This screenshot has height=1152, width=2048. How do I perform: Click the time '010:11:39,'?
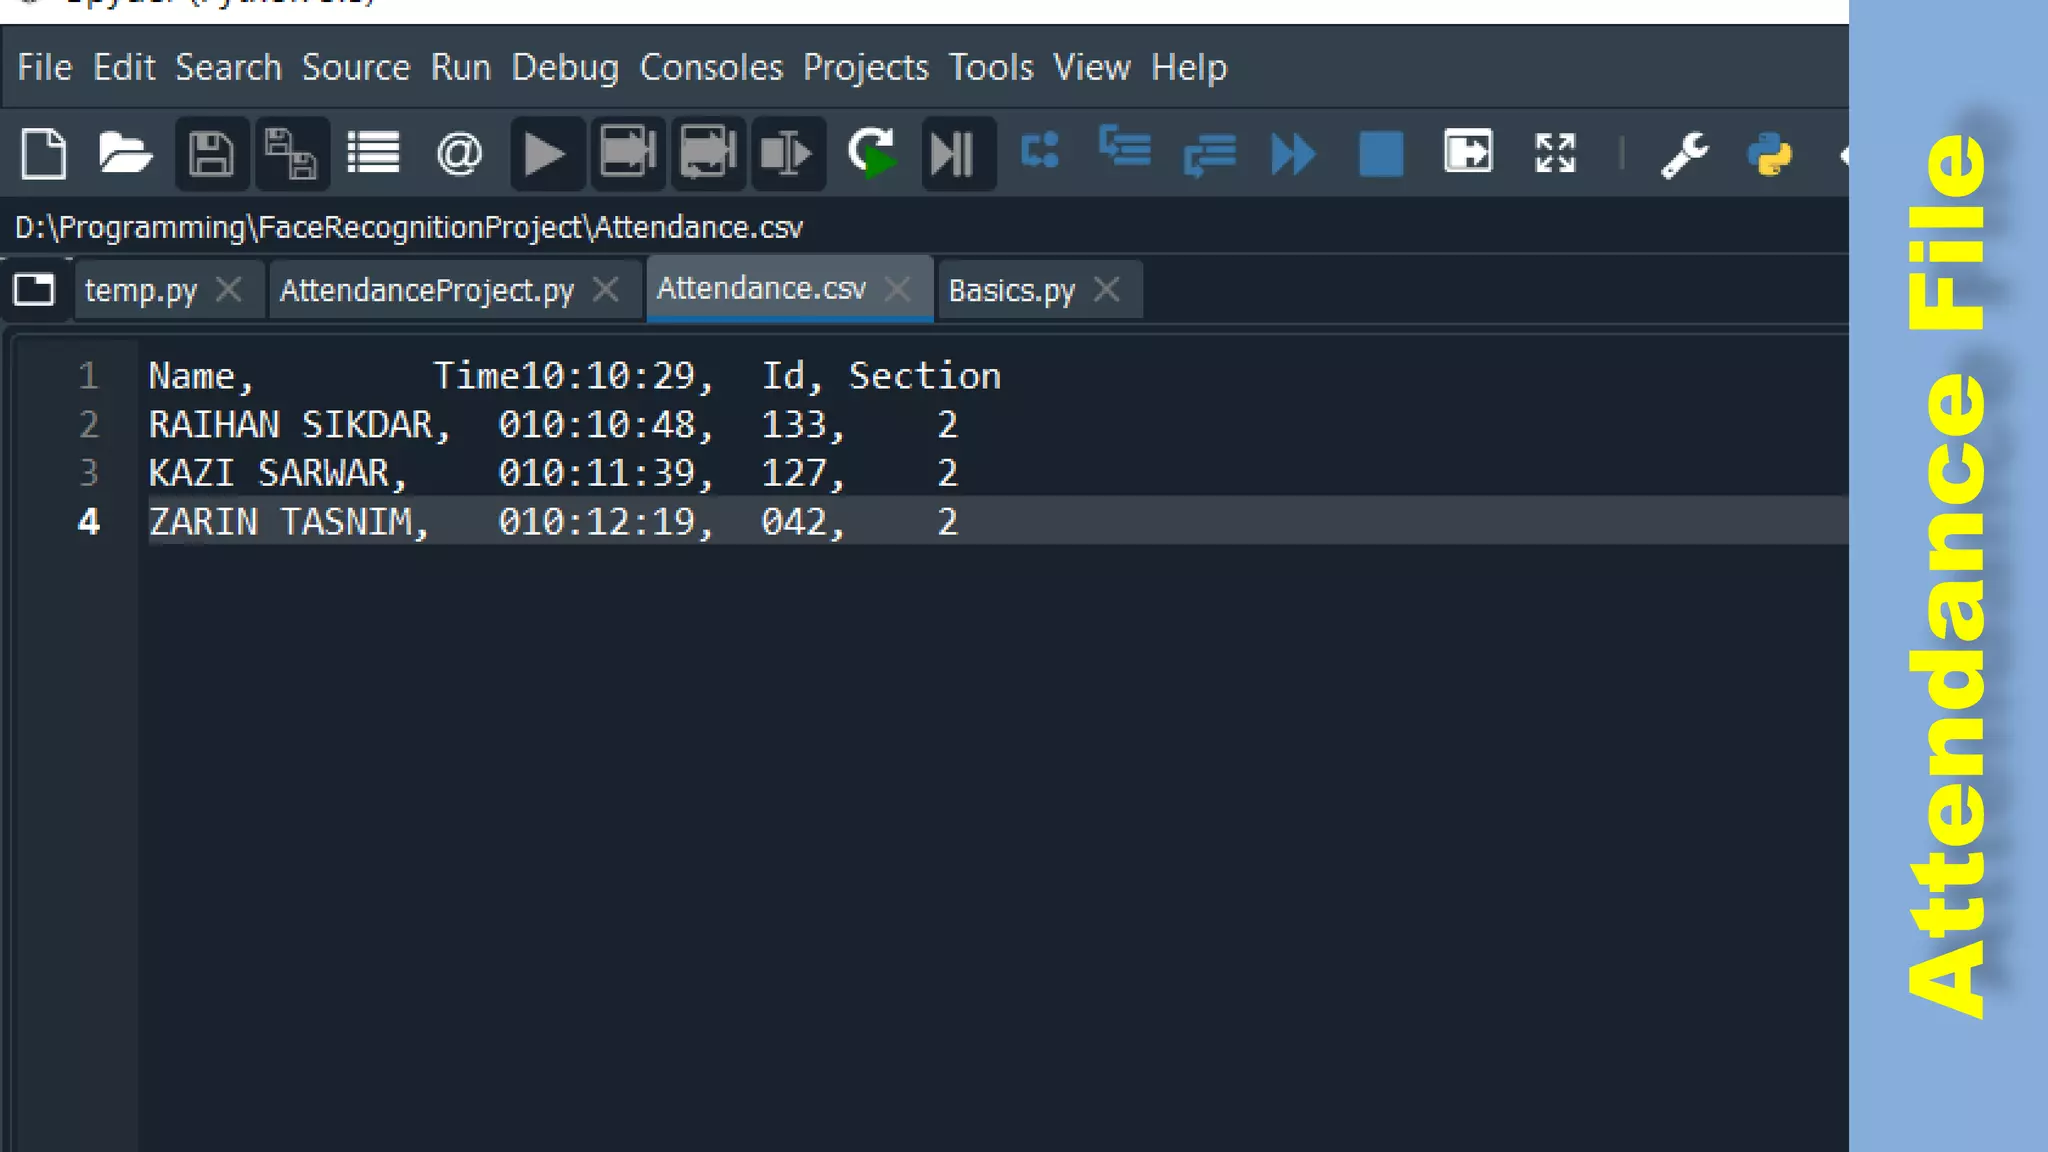click(607, 474)
